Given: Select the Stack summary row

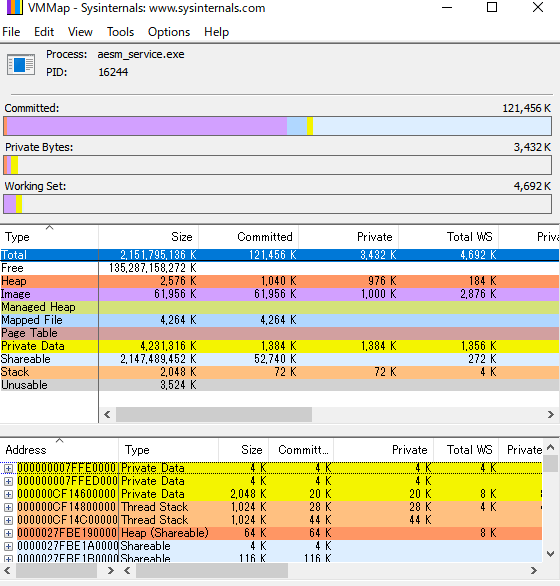Looking at the screenshot, I should pyautogui.click(x=280, y=372).
